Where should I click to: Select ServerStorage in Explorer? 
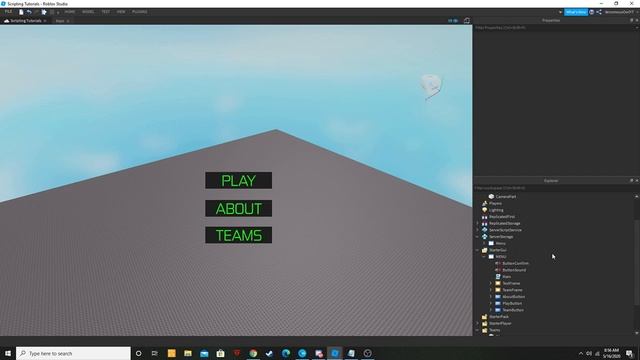501,237
